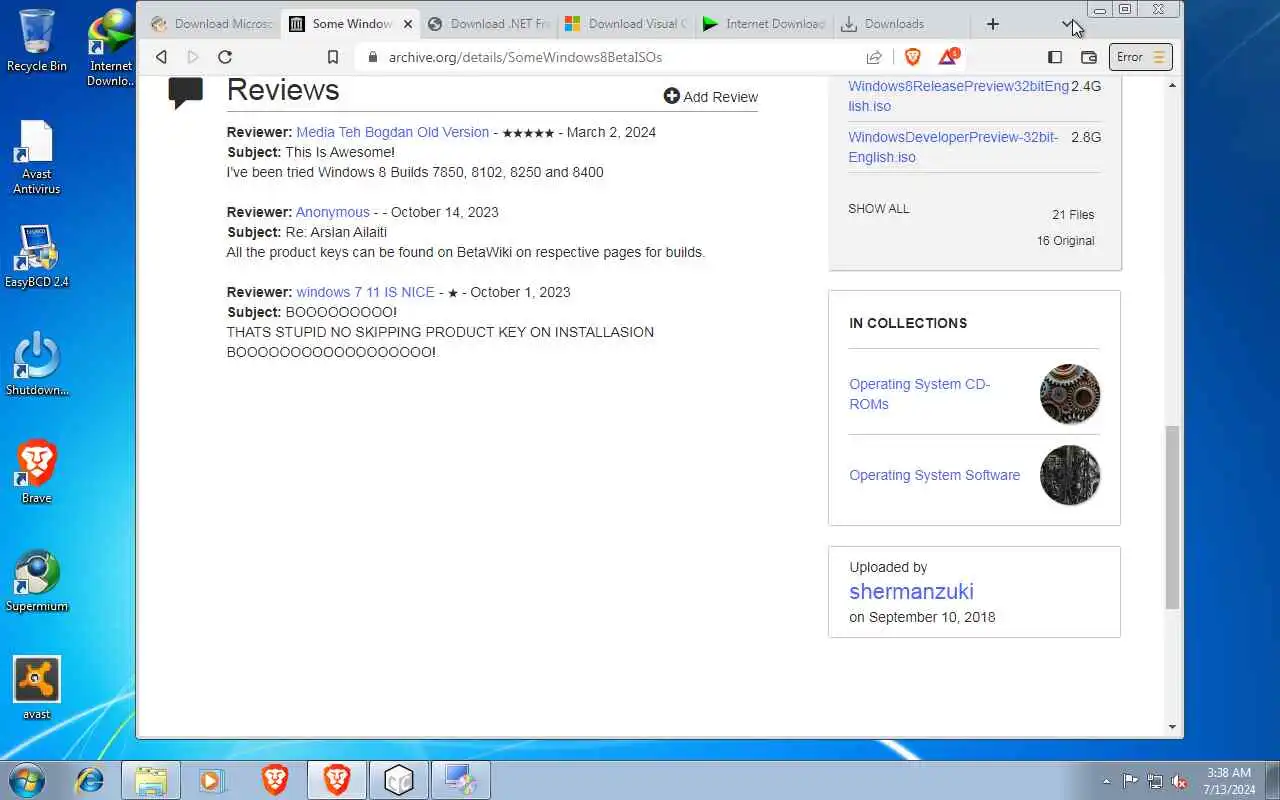Image resolution: width=1280 pixels, height=800 pixels.
Task: Launch Internet Explorer from the taskbar
Action: [90, 780]
